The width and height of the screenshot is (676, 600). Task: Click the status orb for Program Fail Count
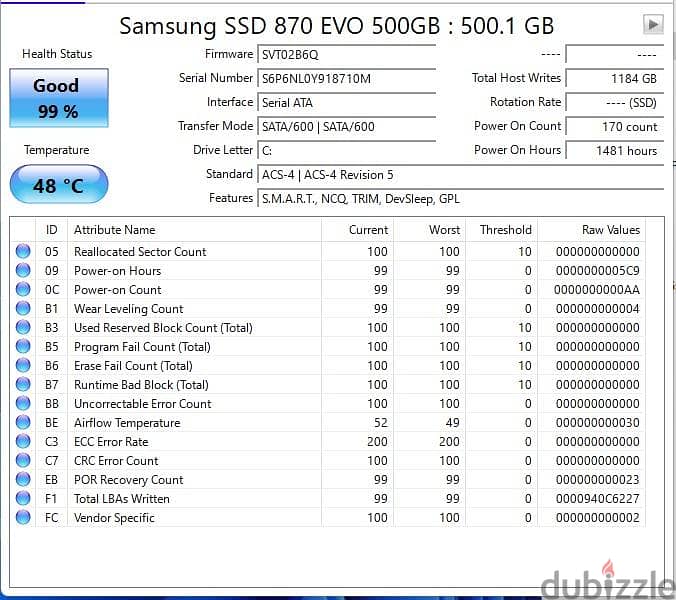coord(23,346)
